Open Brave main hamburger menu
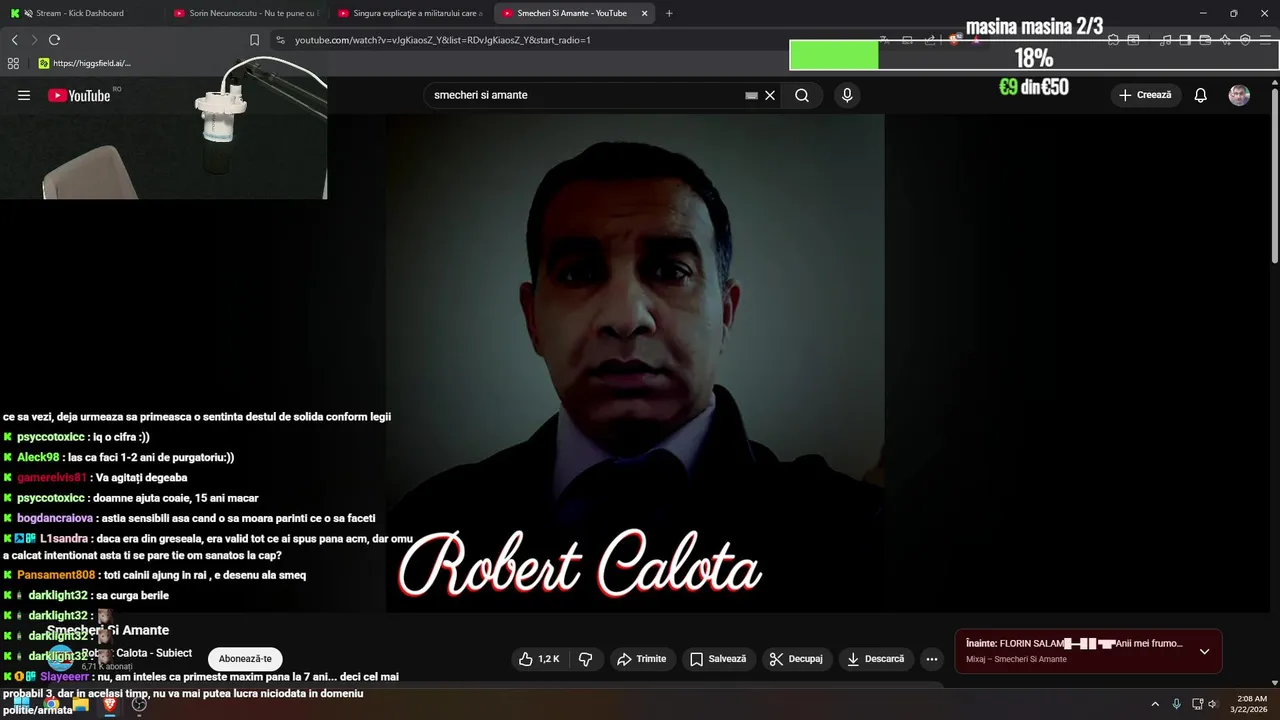Screen dimensions: 1280x720 1265,40
